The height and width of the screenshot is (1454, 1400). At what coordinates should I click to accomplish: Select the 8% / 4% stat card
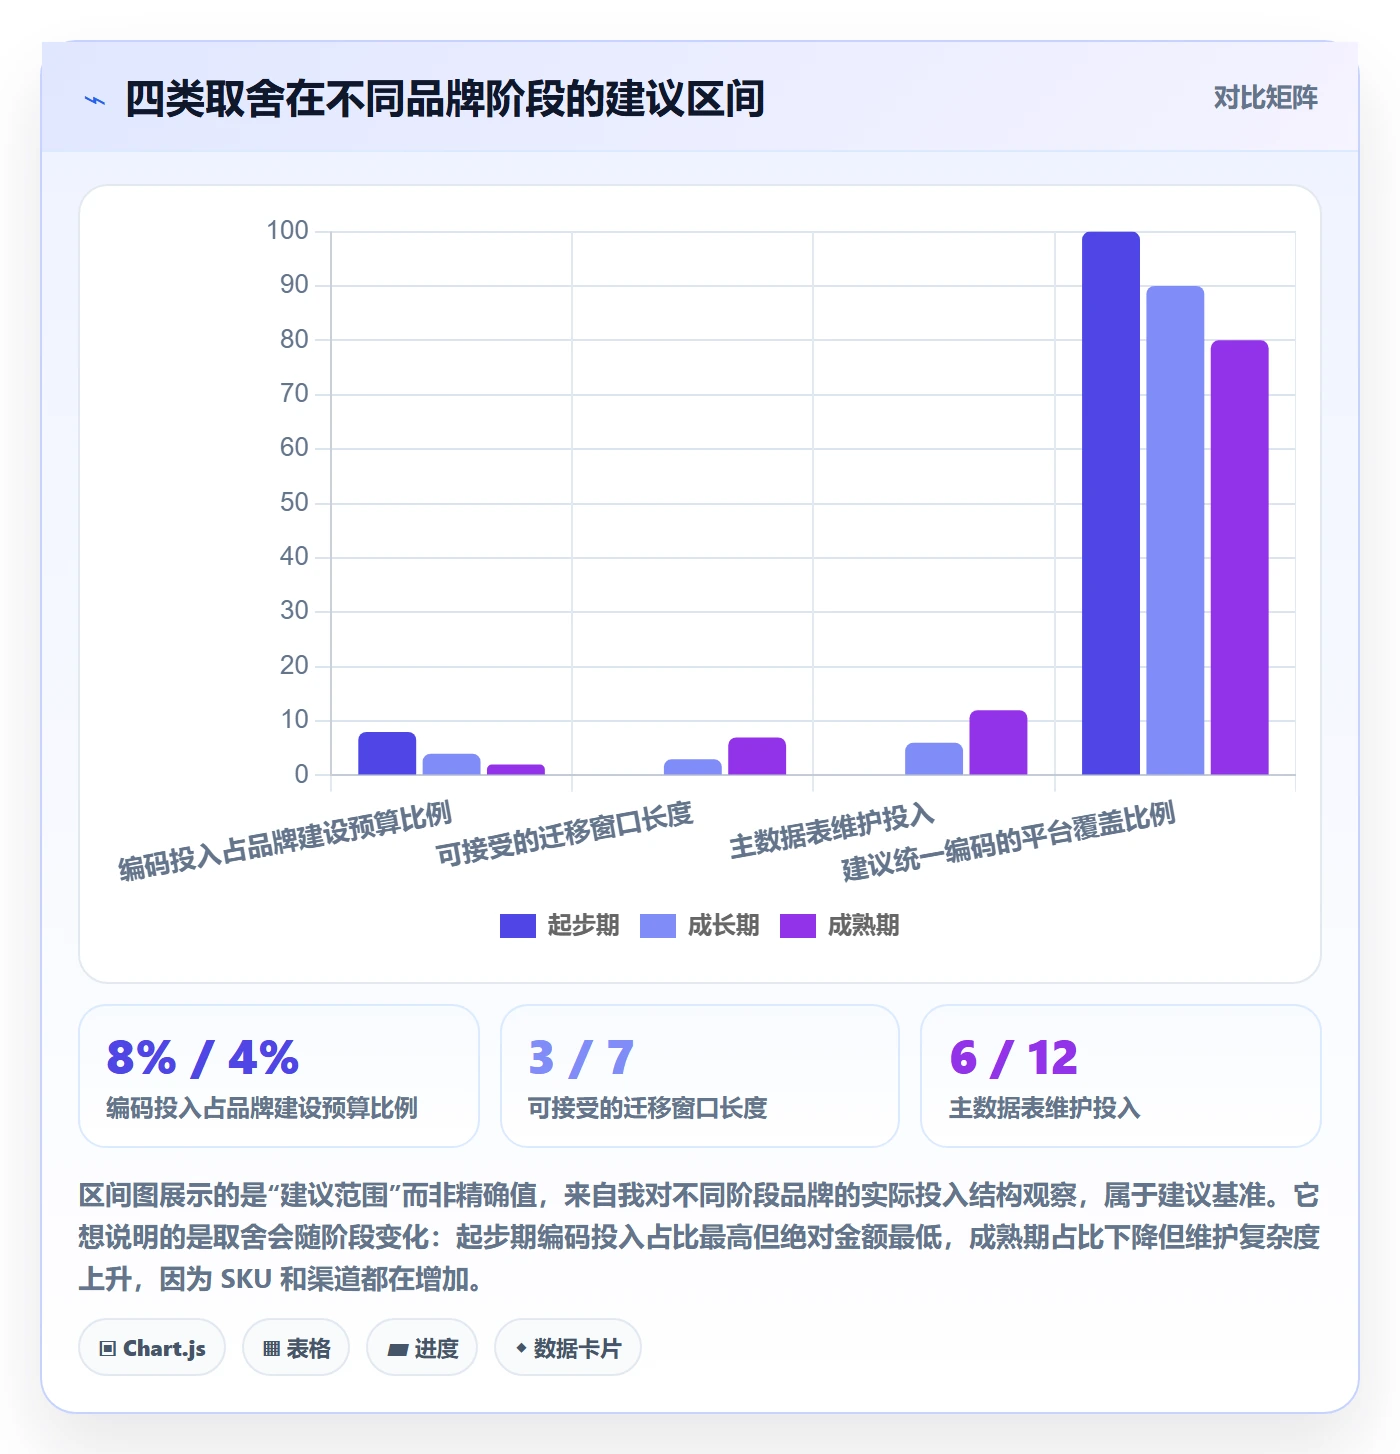[x=279, y=1076]
